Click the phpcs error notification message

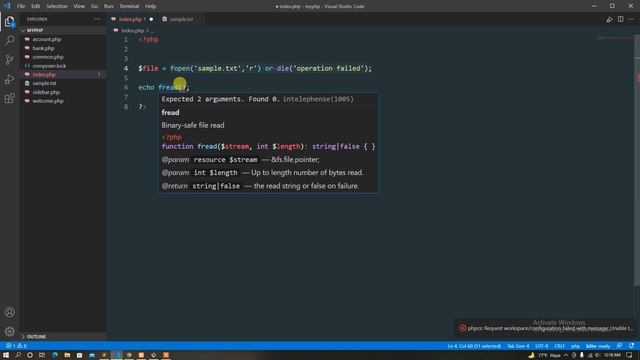(551, 328)
